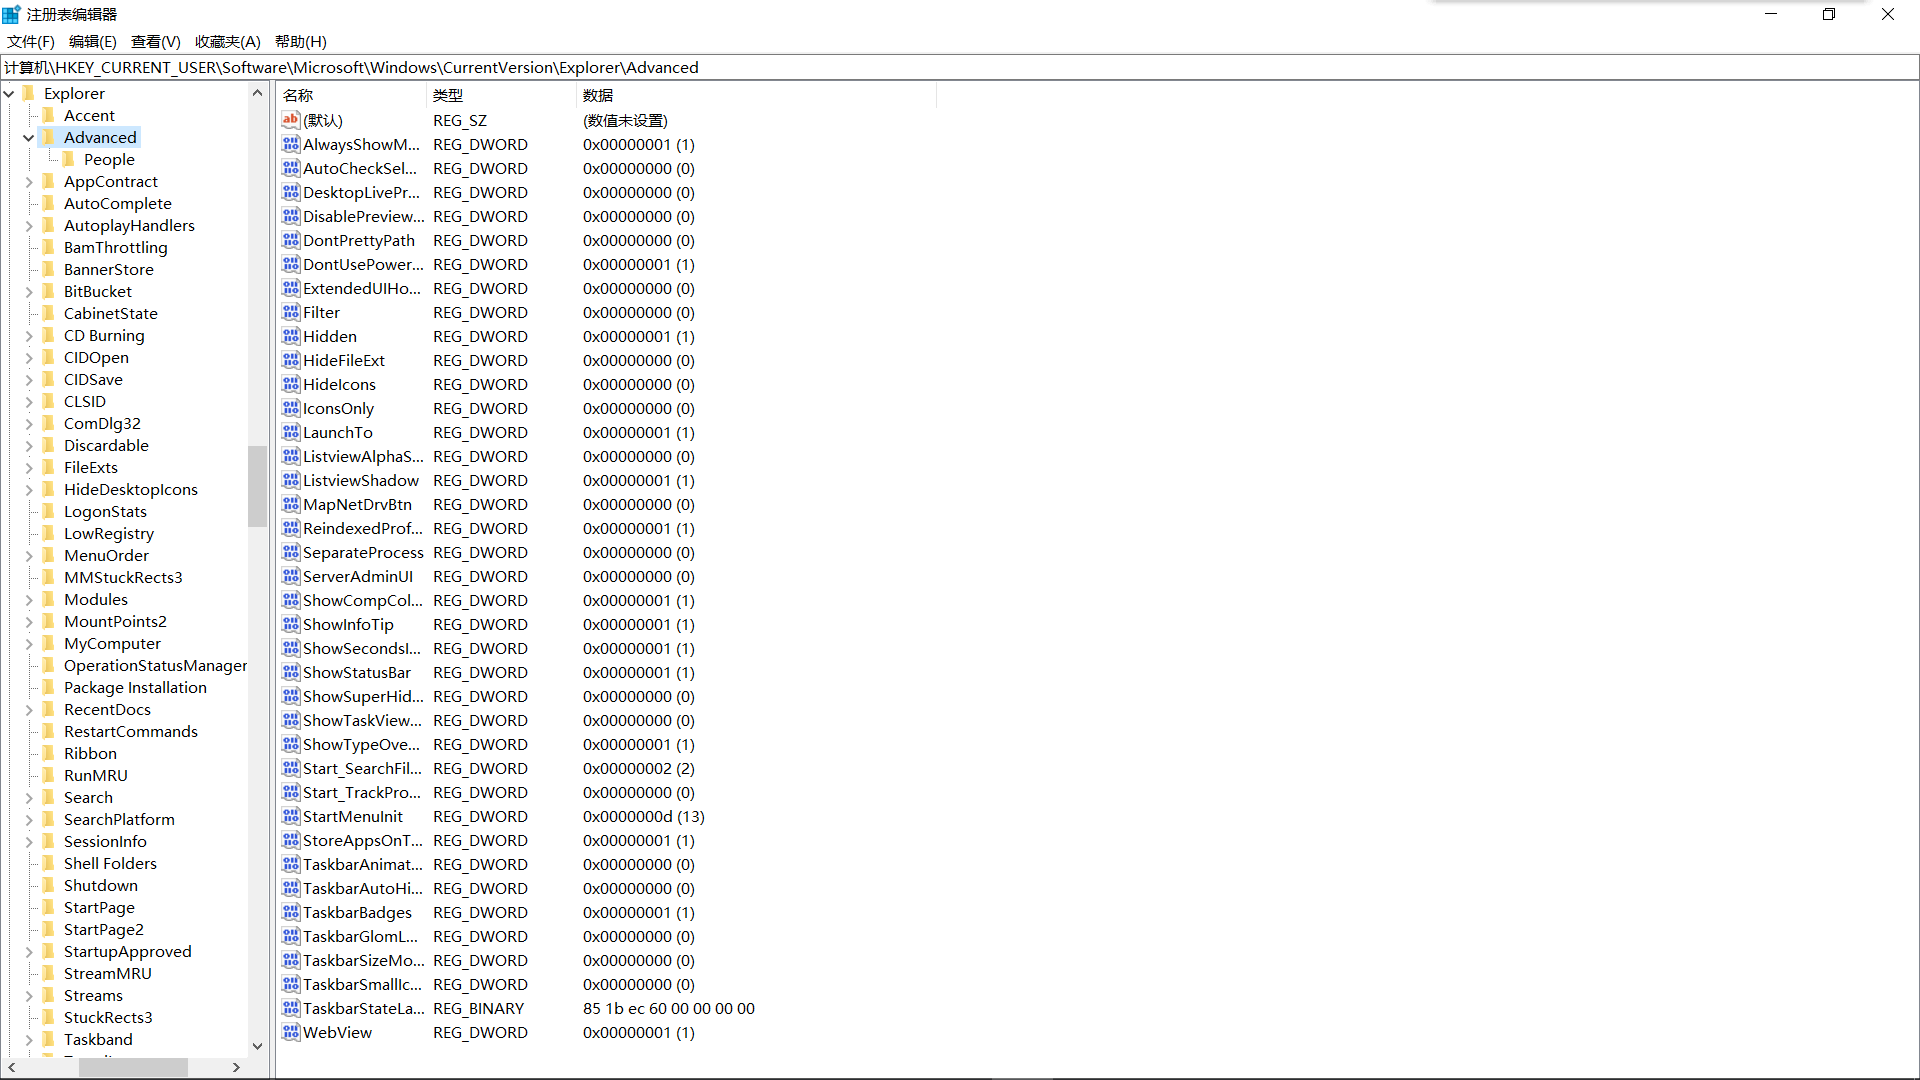This screenshot has height=1080, width=1920.
Task: Click the DWORD icon beside SeparateProcess
Action: coord(290,552)
